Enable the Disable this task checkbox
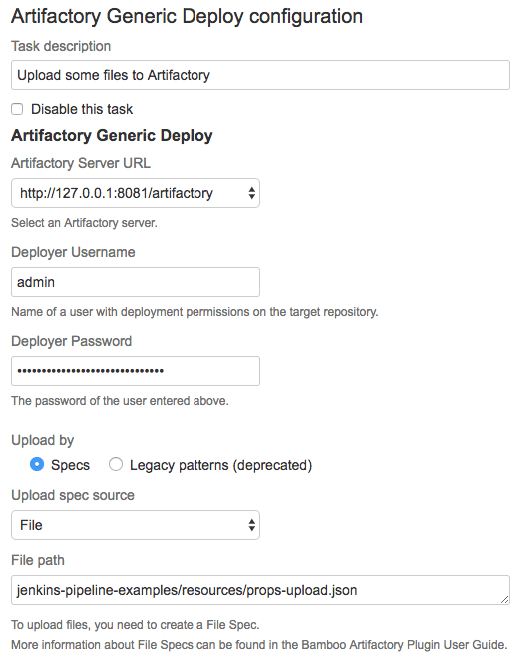Screen dimensions: 518x656 17,109
